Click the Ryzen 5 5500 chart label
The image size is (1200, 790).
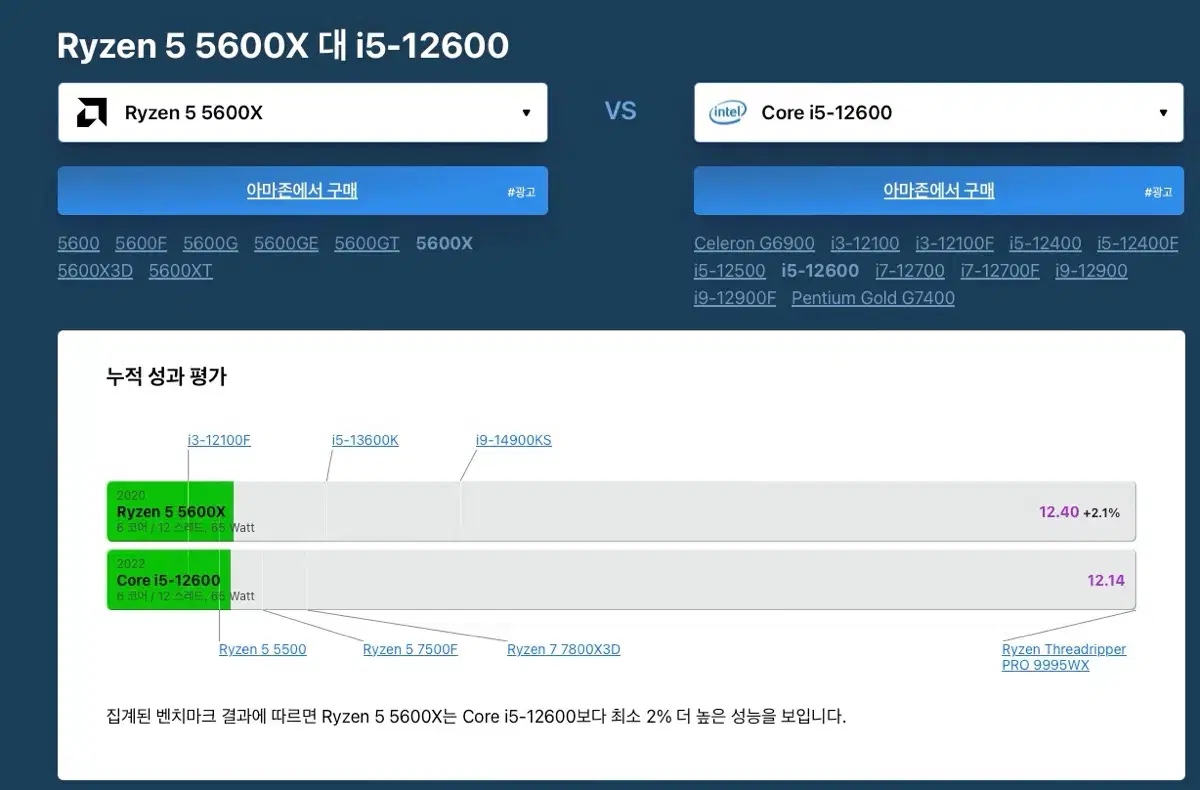pyautogui.click(x=263, y=649)
